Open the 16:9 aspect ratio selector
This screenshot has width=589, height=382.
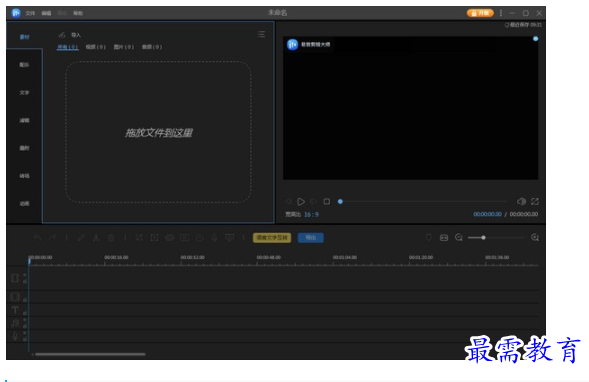(311, 214)
